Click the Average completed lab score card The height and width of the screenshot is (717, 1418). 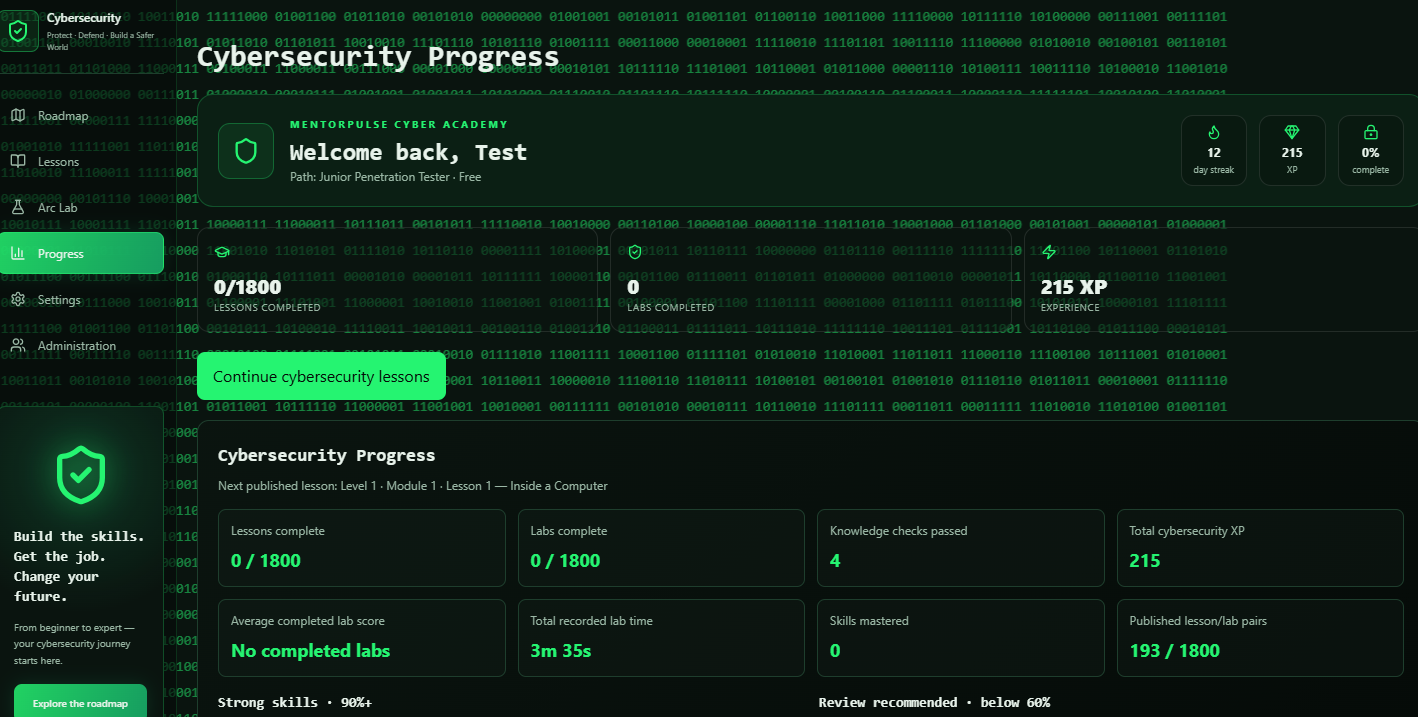(362, 638)
